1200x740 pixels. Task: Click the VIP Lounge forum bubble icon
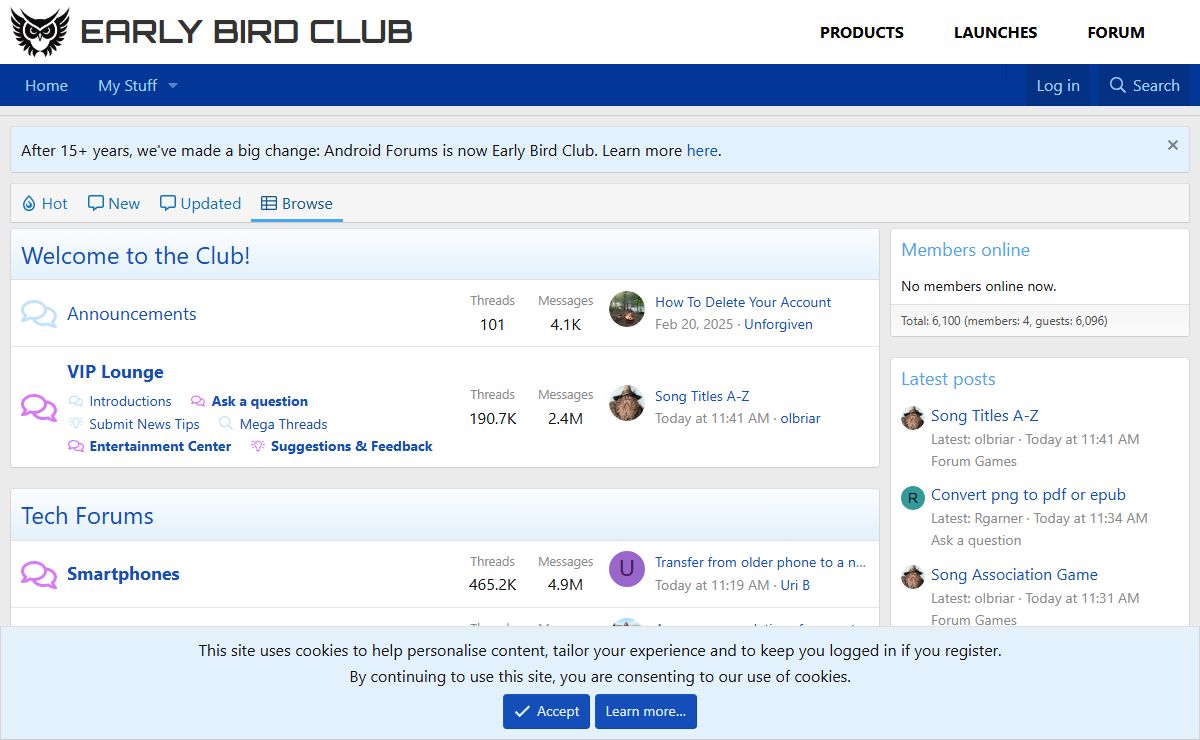[x=39, y=408]
